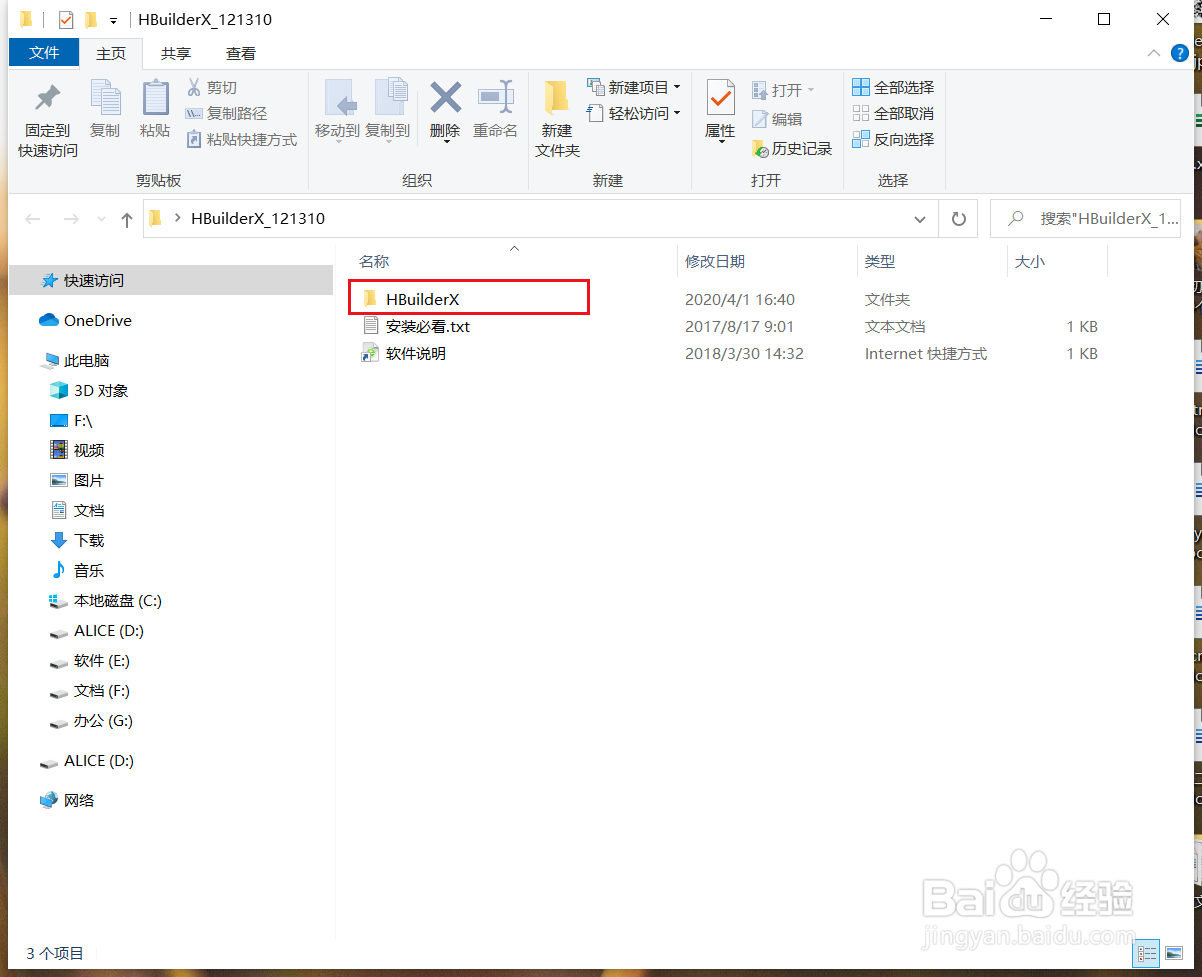
Task: Switch to Share (共享) tab
Action: point(176,53)
